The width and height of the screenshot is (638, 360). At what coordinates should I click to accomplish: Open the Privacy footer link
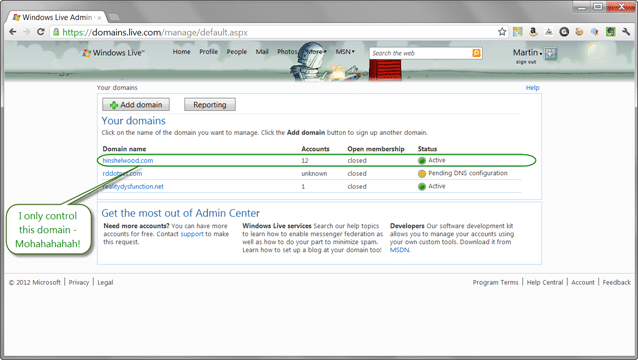(79, 282)
